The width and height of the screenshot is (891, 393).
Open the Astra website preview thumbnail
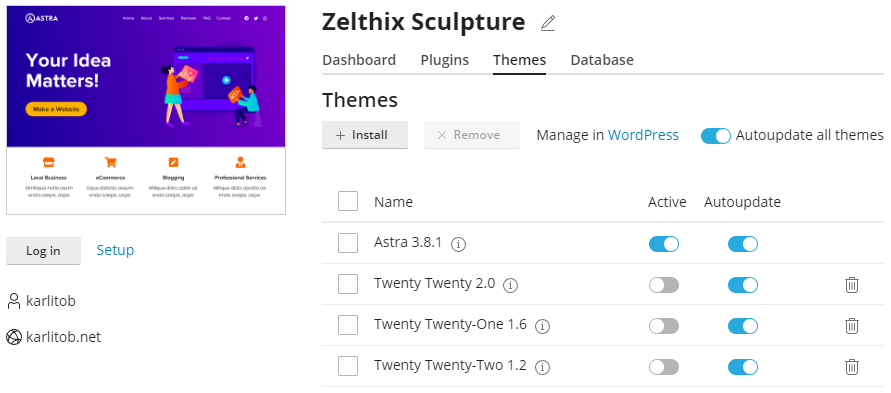coord(146,110)
